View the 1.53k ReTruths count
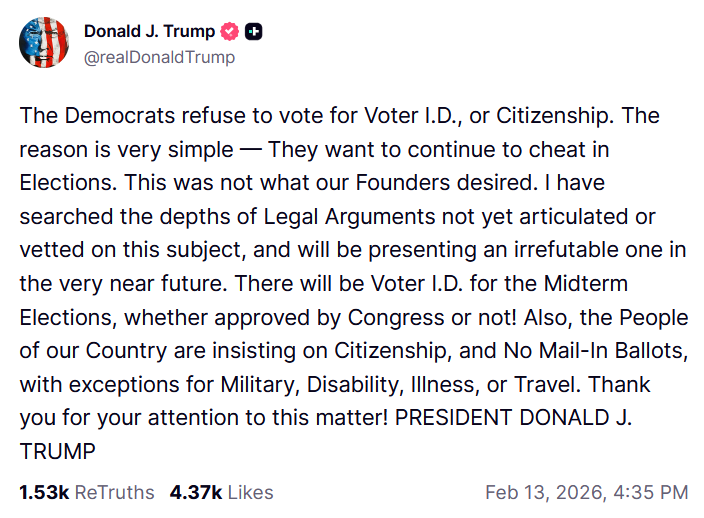The width and height of the screenshot is (704, 518). coord(44,492)
